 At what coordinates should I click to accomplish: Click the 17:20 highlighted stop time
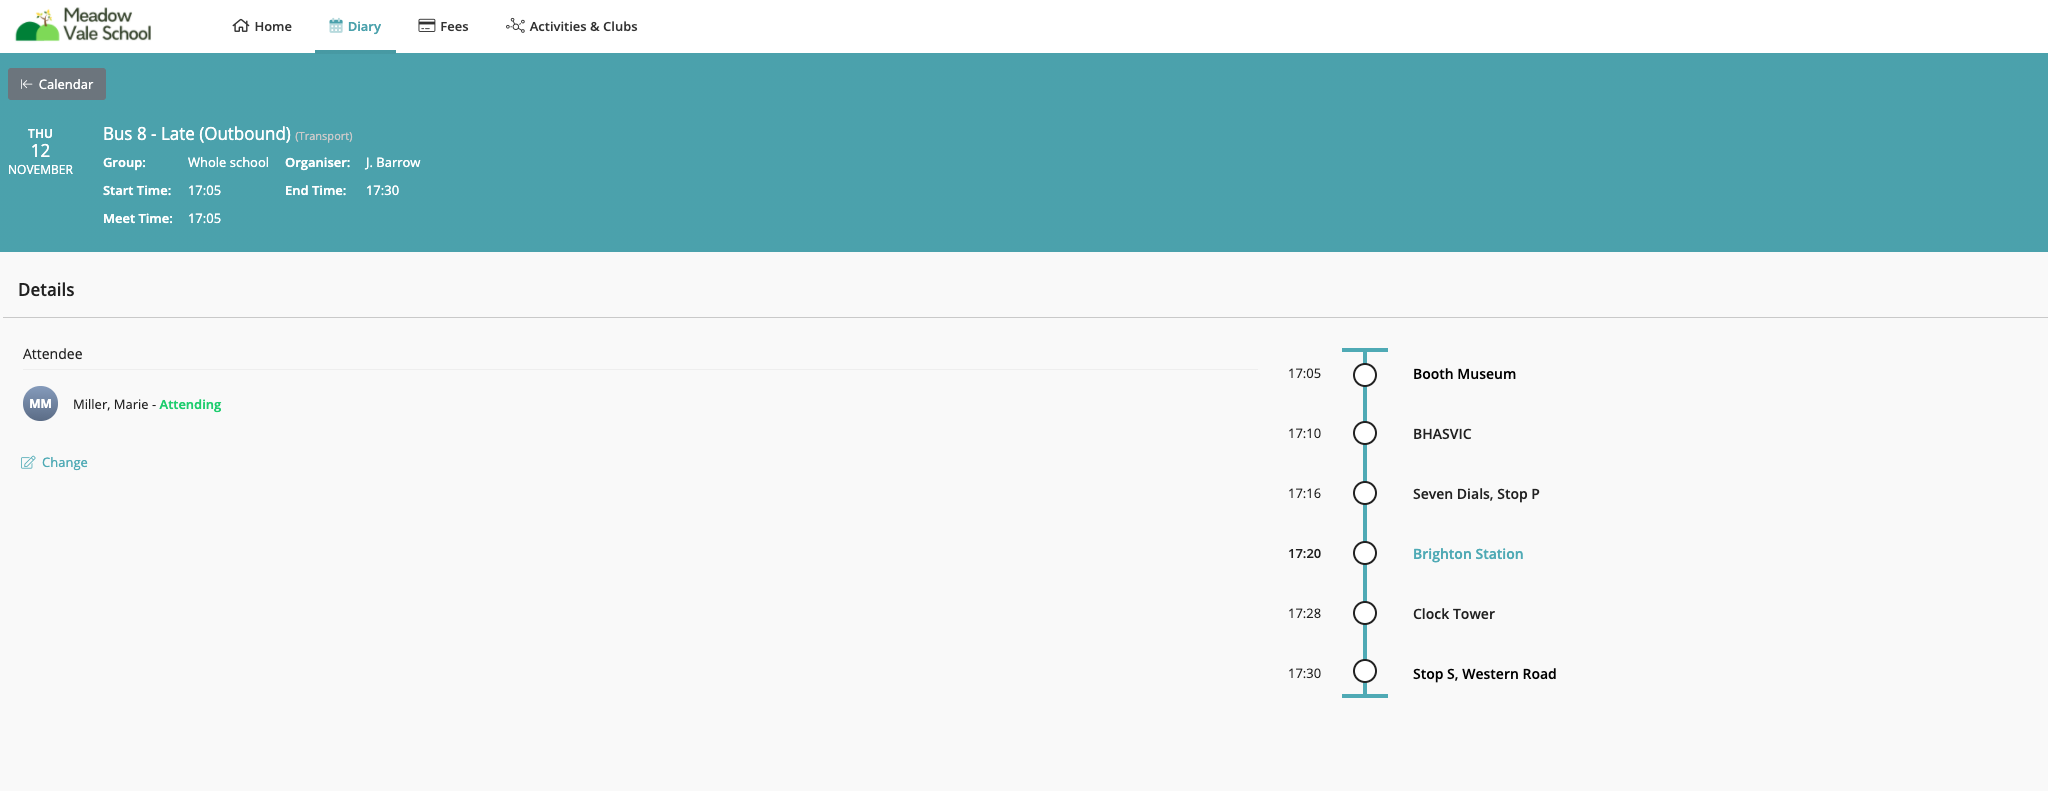click(x=1304, y=553)
